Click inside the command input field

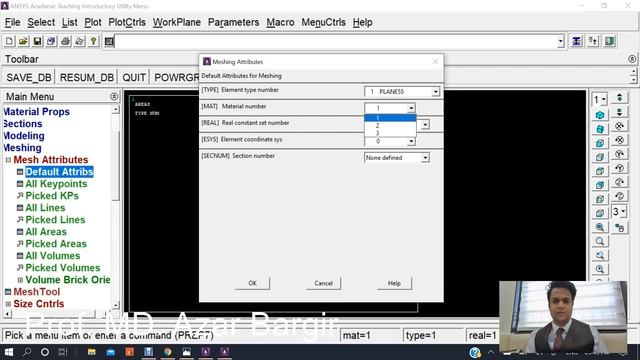336,41
